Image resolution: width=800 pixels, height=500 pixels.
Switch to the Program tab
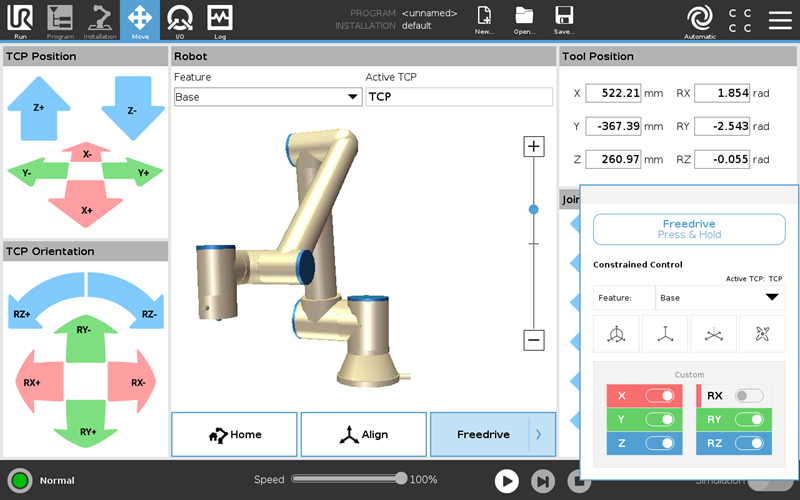[x=60, y=19]
